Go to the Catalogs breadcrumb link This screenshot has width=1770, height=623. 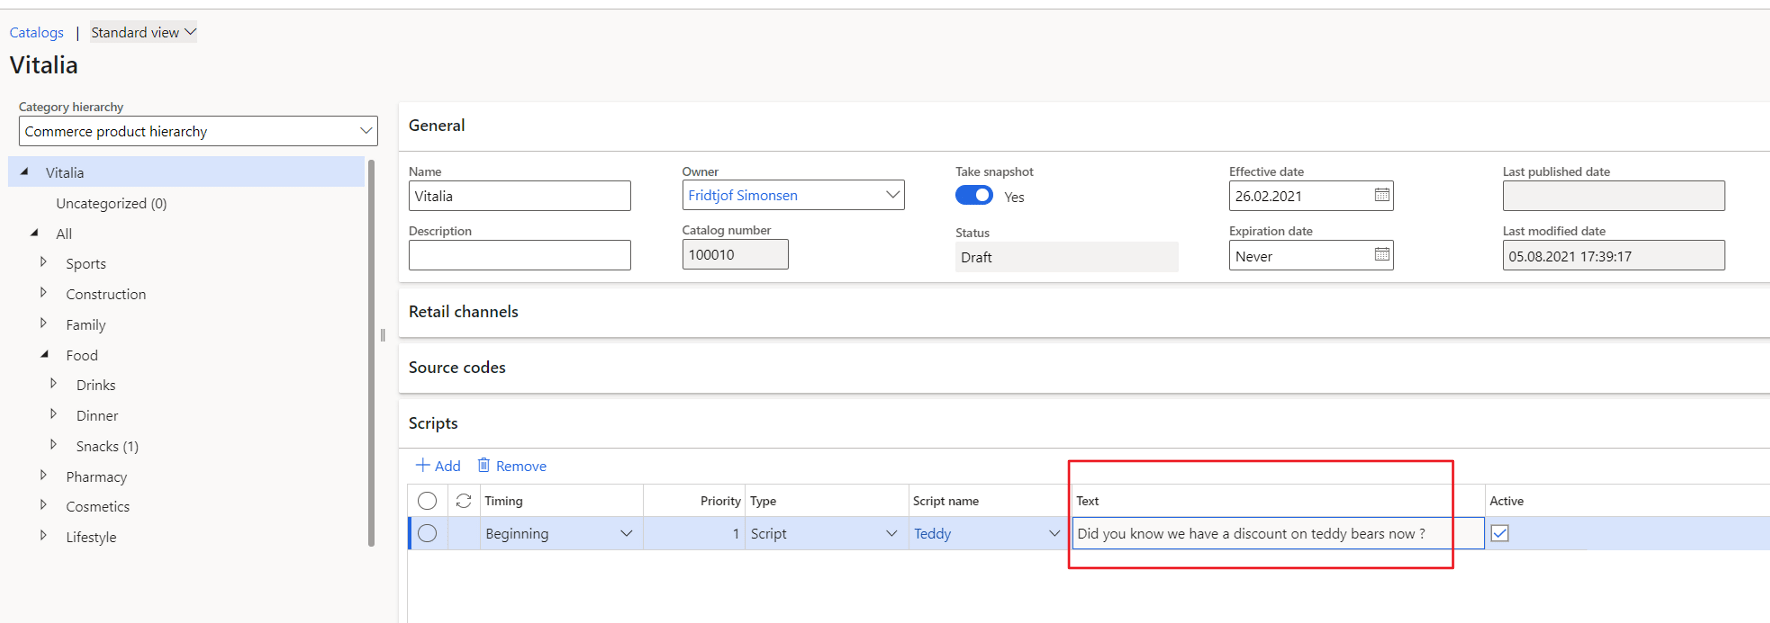pos(37,33)
